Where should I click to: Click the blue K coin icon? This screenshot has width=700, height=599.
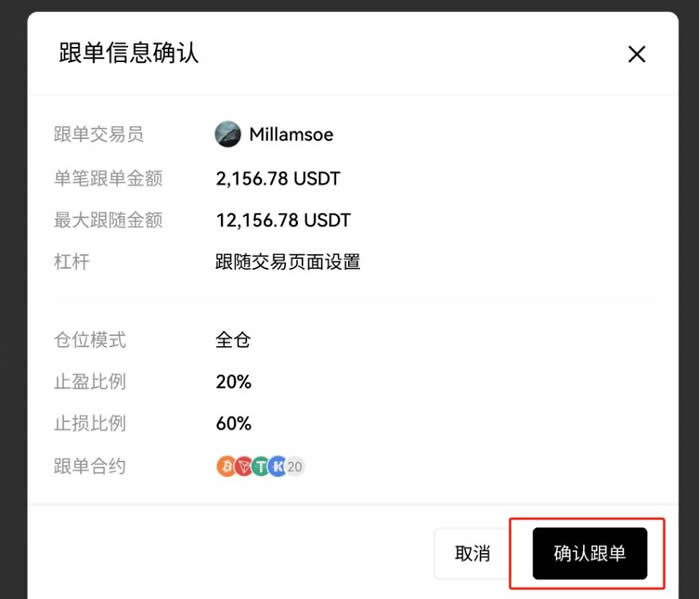pyautogui.click(x=277, y=466)
